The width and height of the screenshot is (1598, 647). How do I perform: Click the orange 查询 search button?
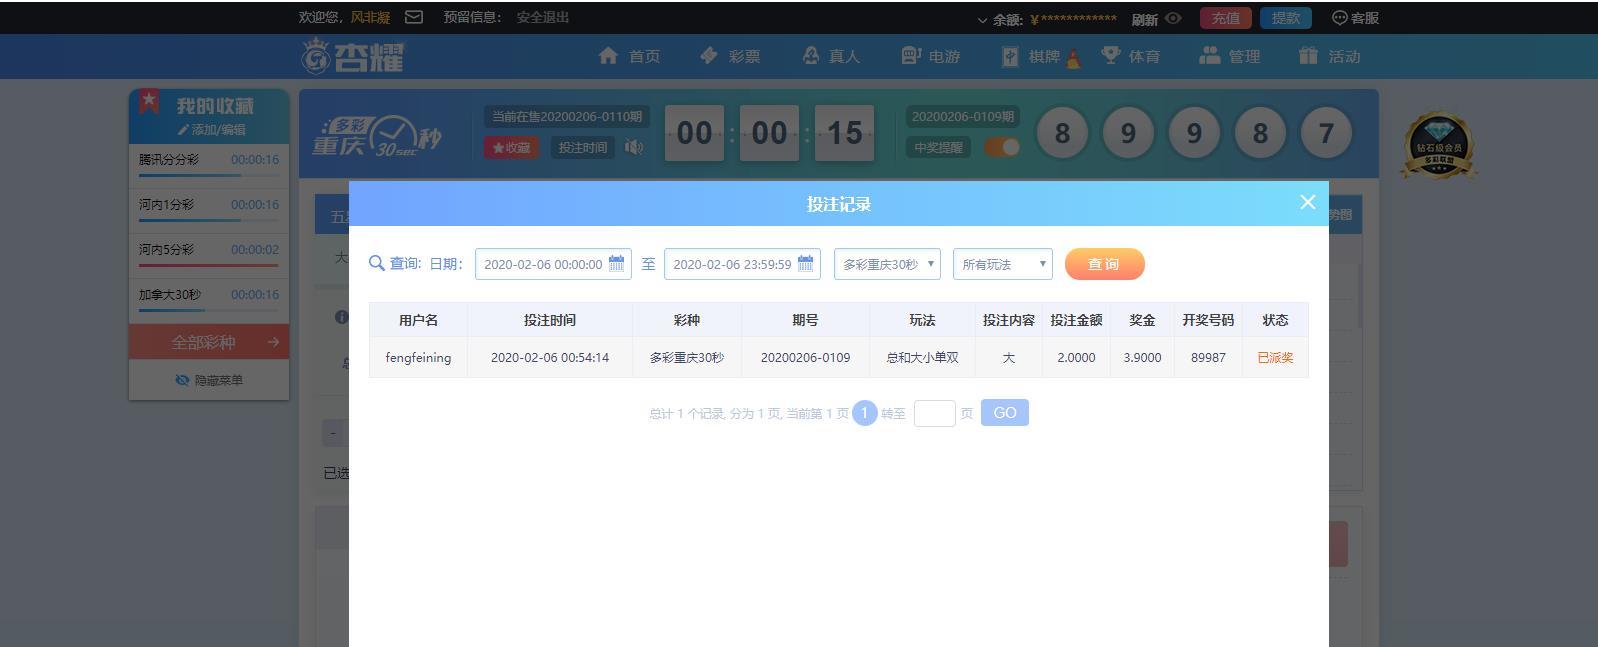(x=1105, y=264)
